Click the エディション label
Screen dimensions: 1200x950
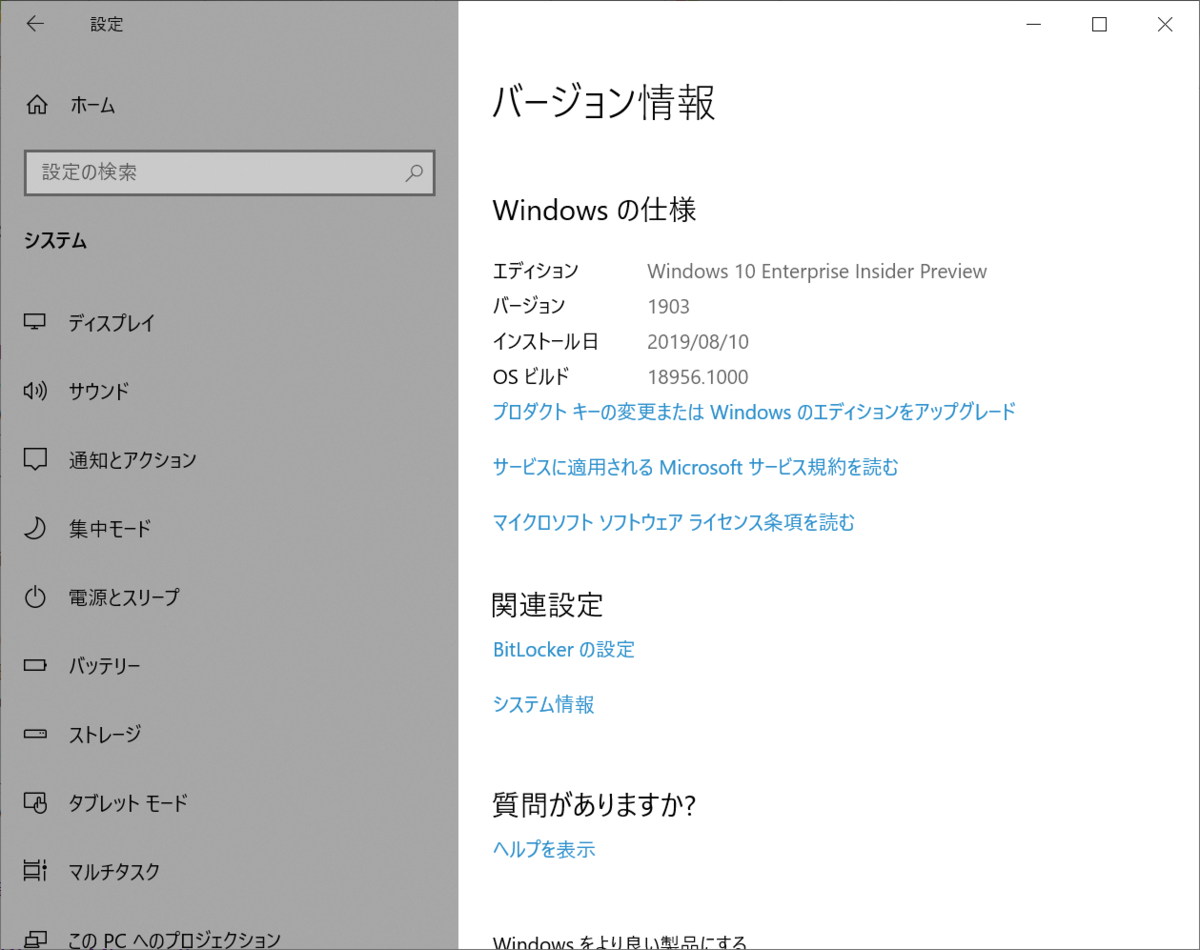(536, 271)
